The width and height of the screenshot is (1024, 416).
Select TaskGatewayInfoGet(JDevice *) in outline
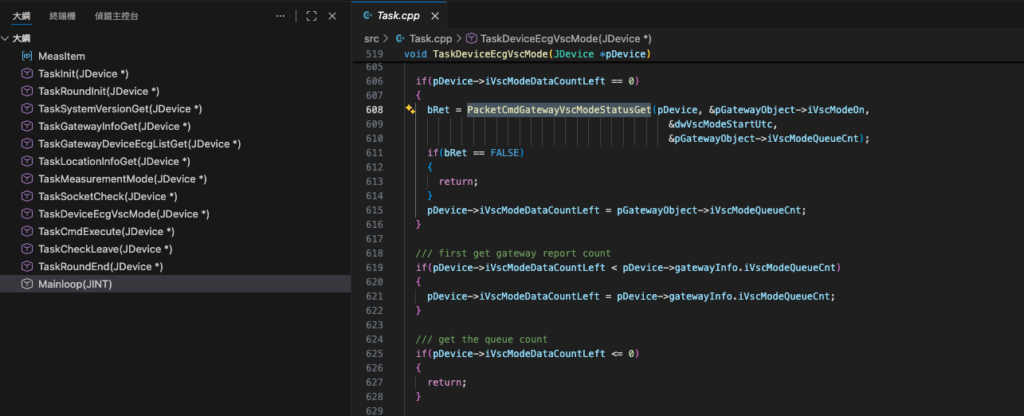click(114, 126)
